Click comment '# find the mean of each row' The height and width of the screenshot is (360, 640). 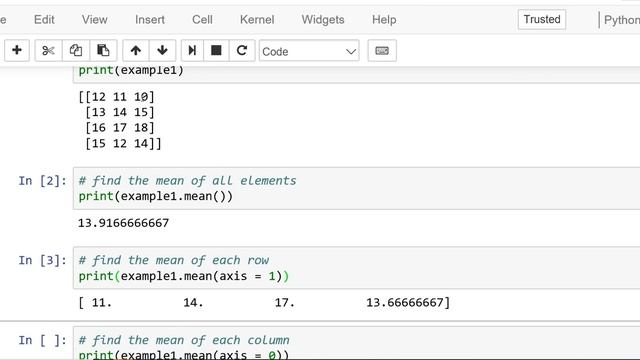click(x=173, y=260)
